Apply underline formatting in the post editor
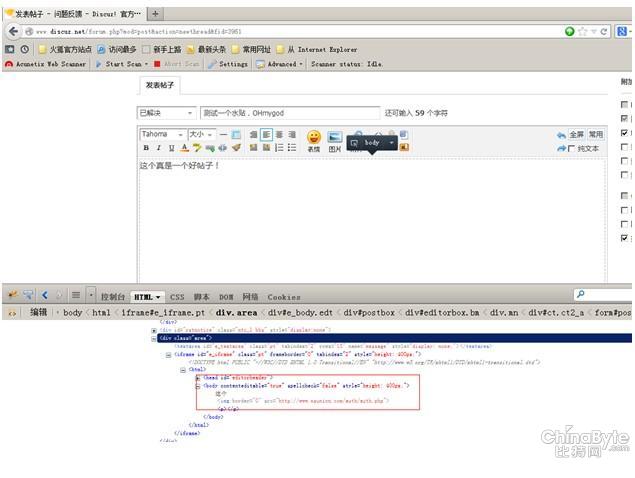Image resolution: width=635 pixels, height=478 pixels. pos(172,148)
